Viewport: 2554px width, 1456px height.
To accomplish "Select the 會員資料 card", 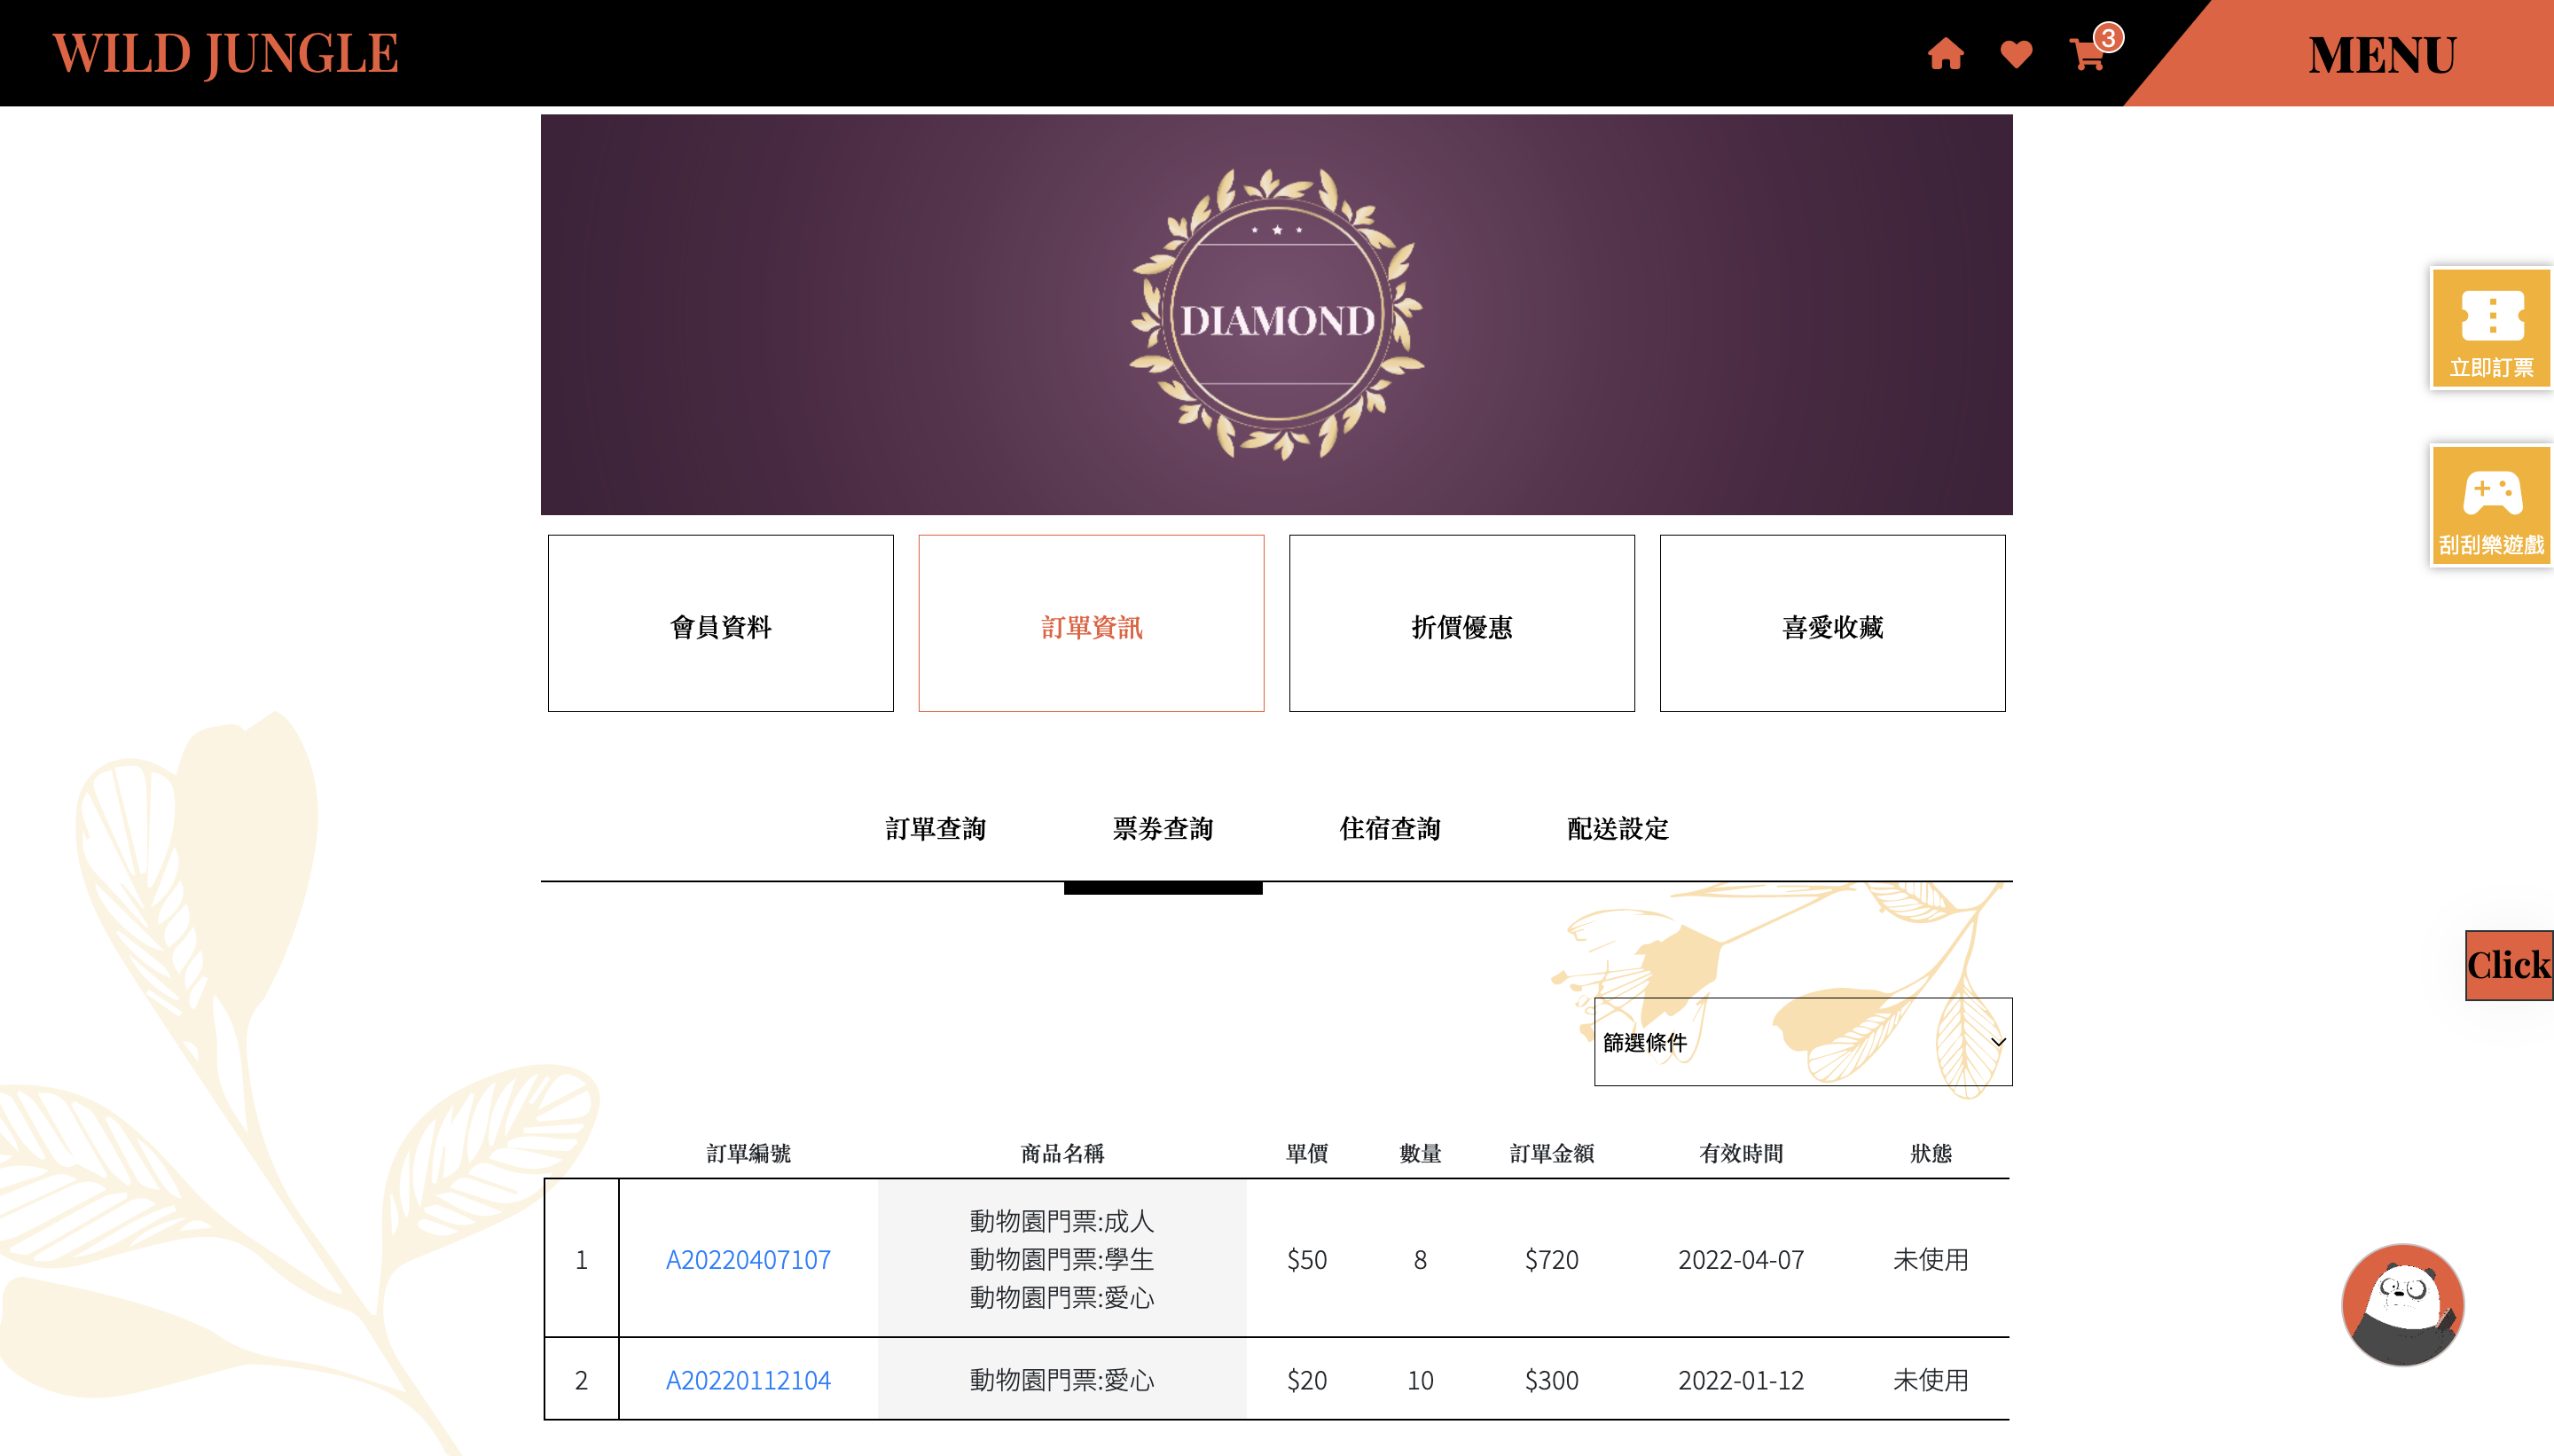I will (720, 623).
